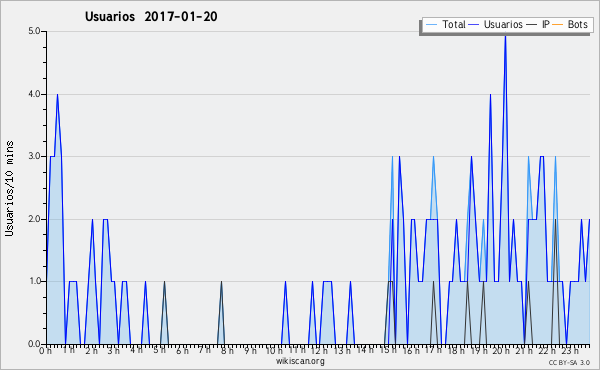Click the '17 h' x-axis label

pos(433,350)
